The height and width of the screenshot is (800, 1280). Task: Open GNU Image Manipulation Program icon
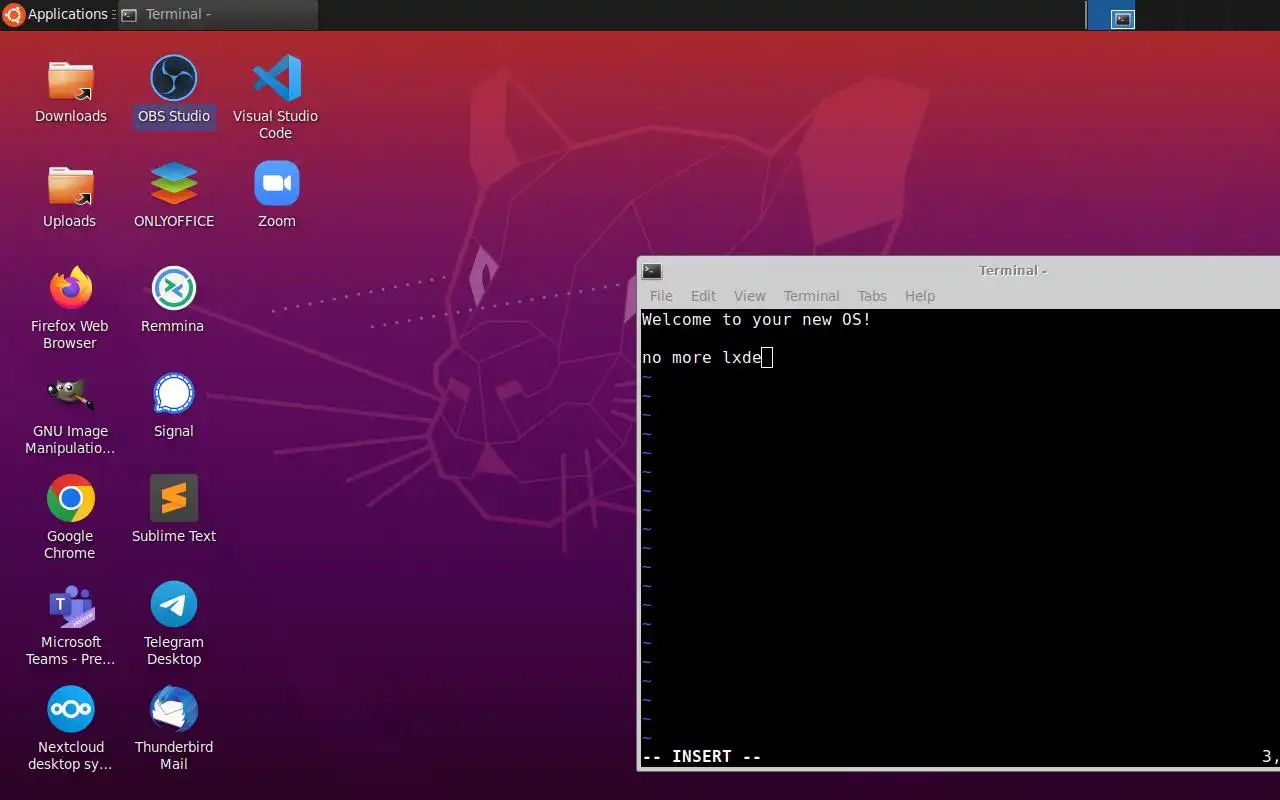click(71, 394)
